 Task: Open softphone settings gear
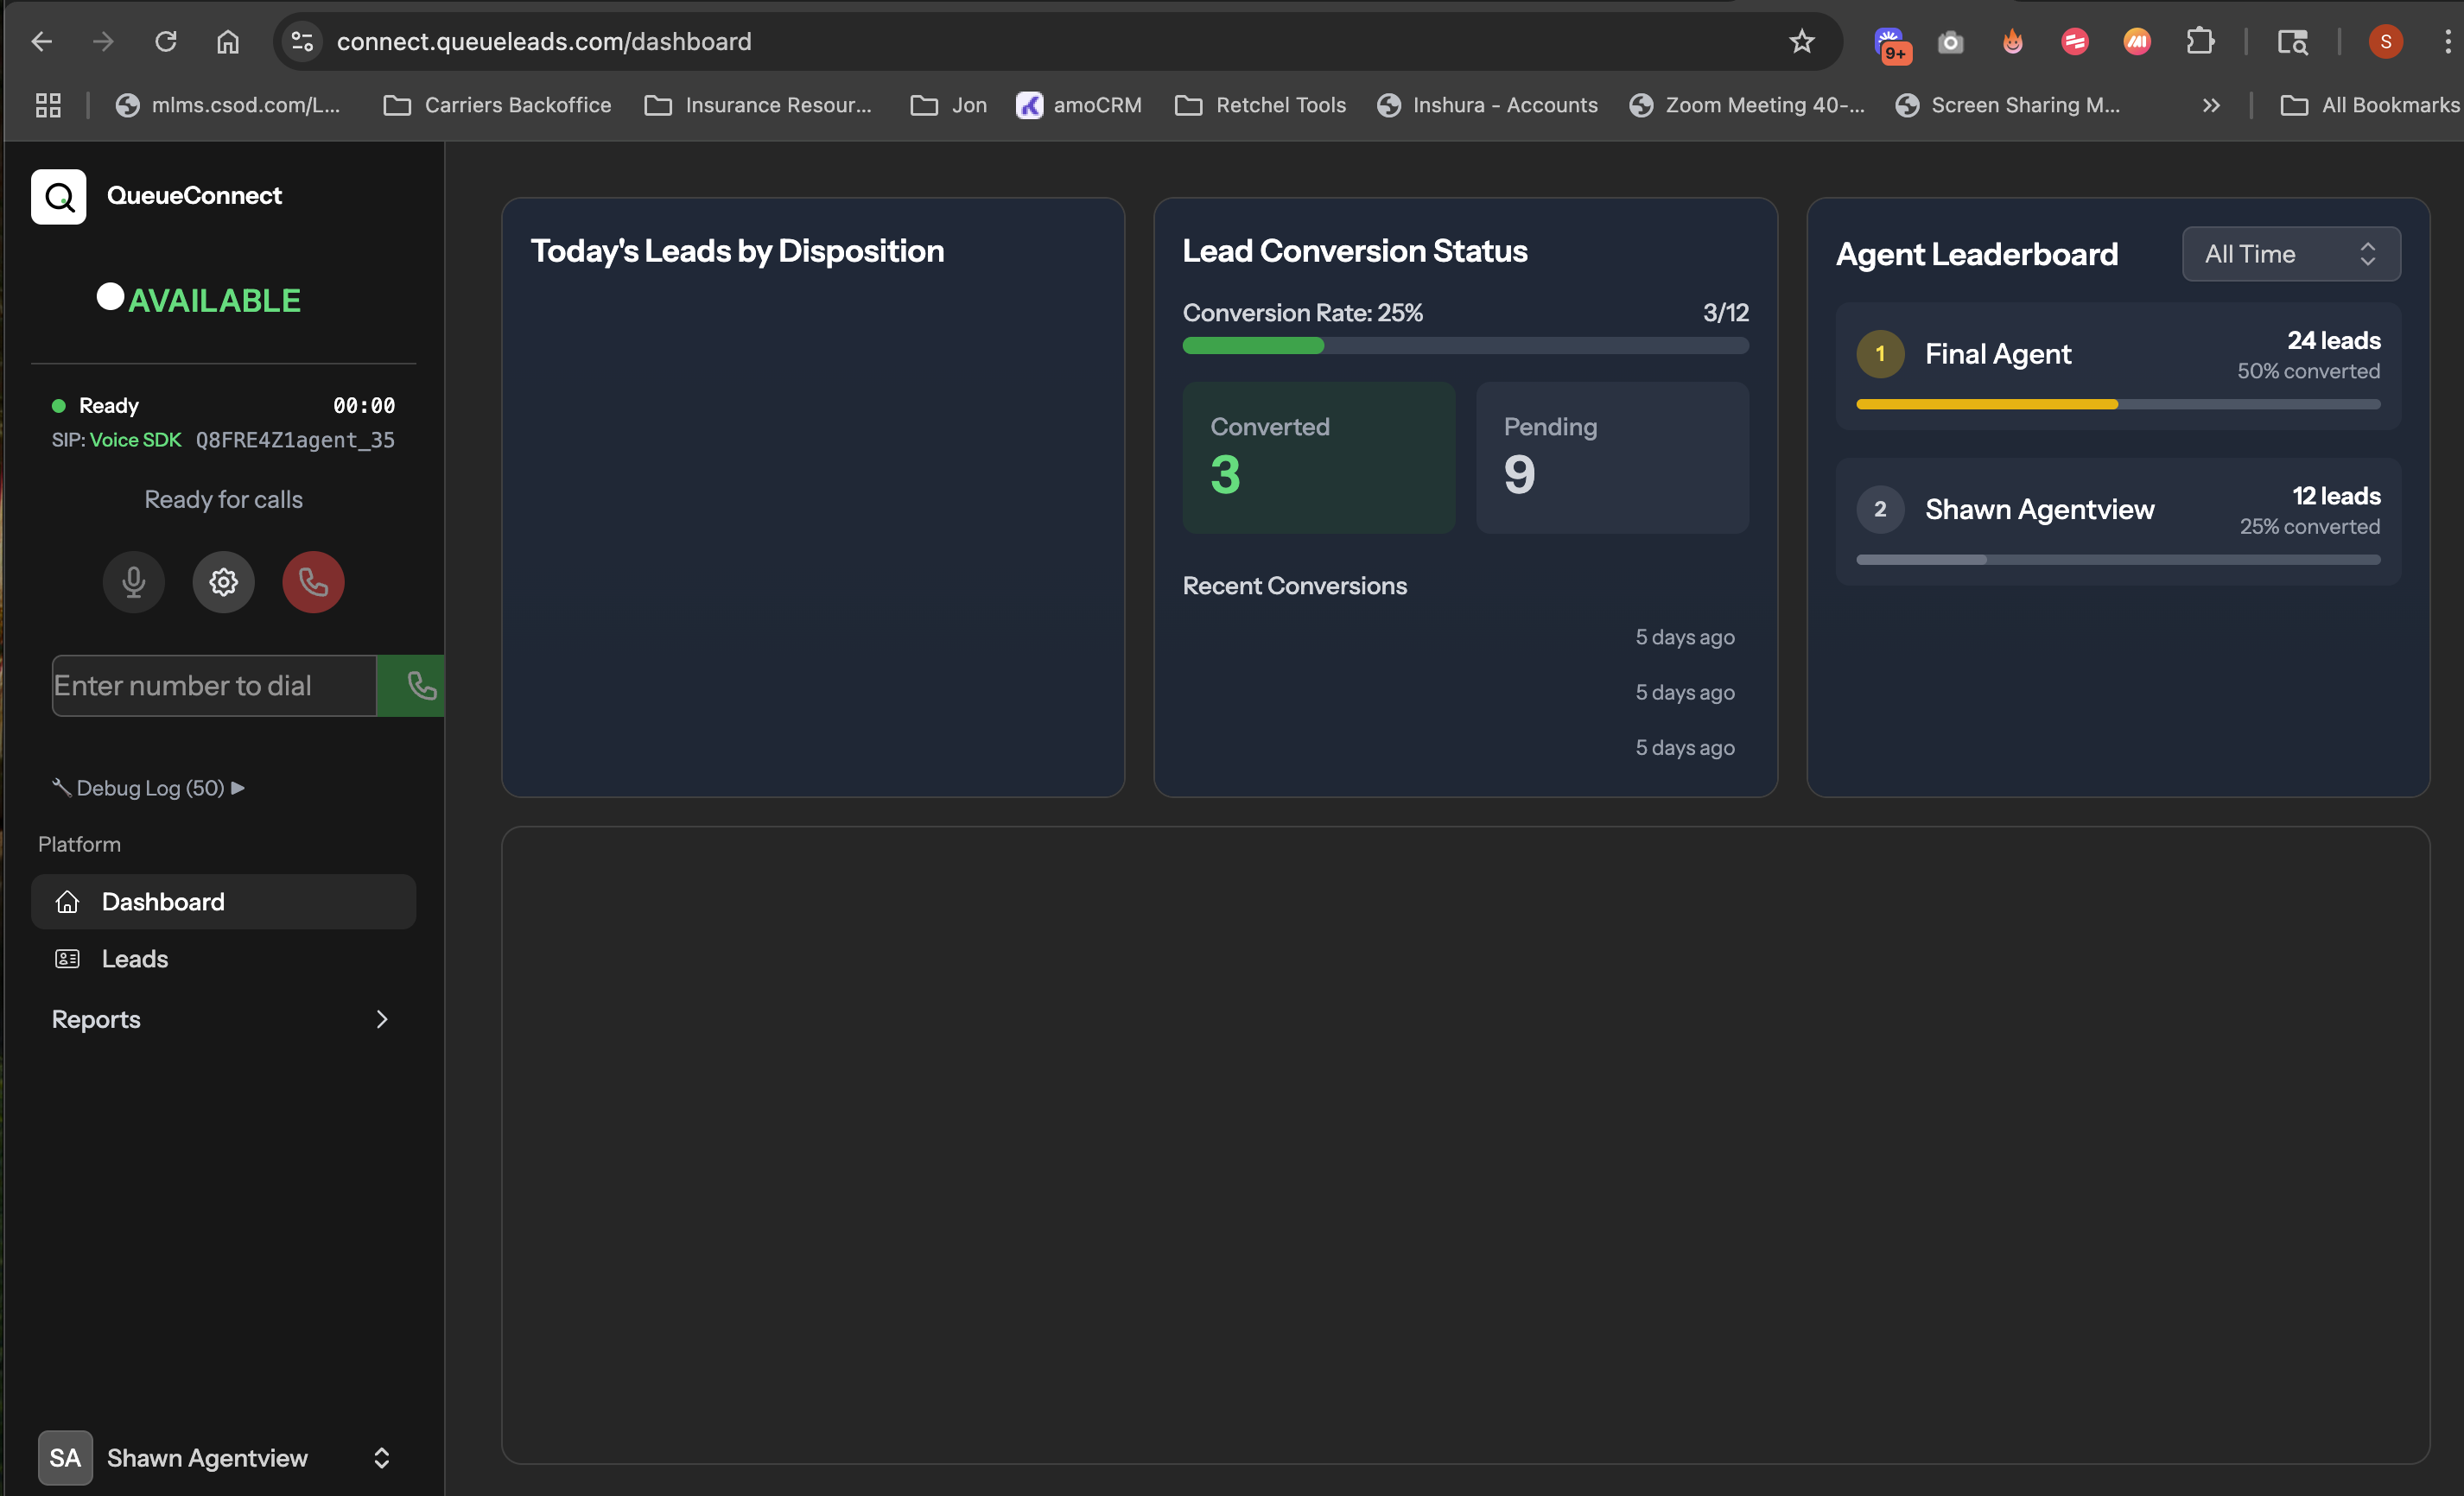click(x=223, y=582)
